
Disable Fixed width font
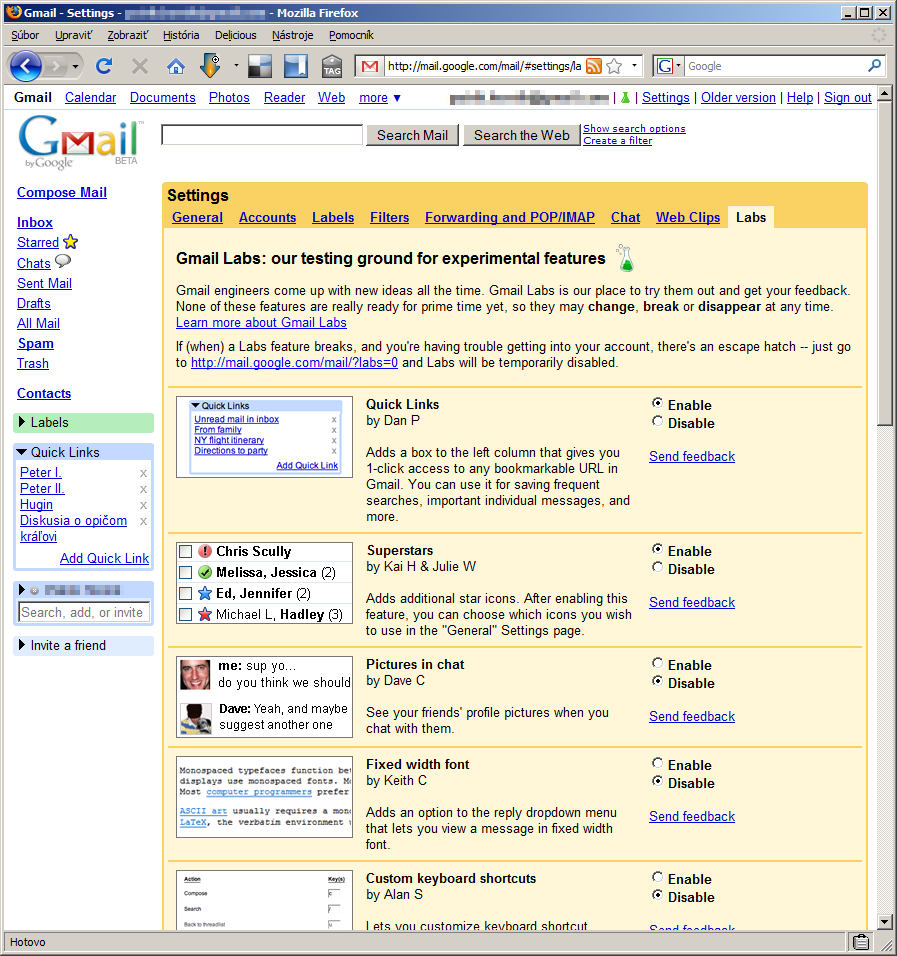[657, 780]
